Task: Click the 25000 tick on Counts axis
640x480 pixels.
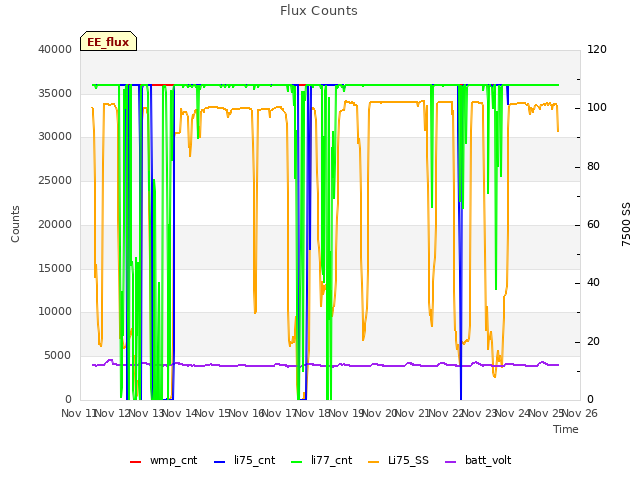Action: [55, 180]
